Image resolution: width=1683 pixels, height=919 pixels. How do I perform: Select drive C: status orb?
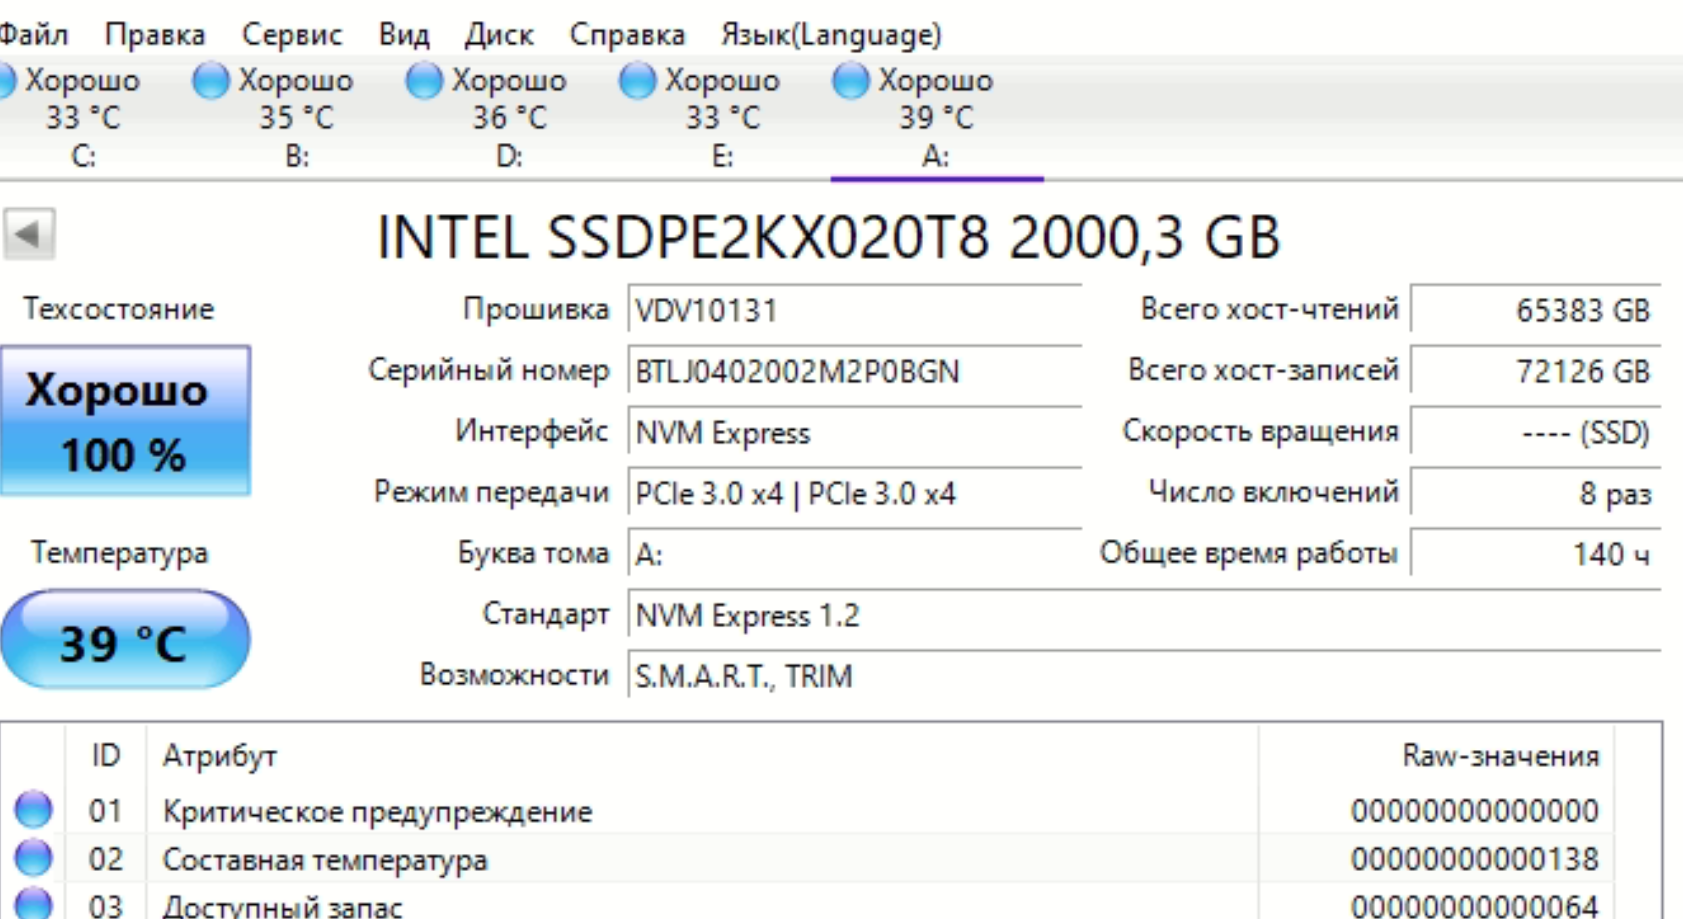5,81
